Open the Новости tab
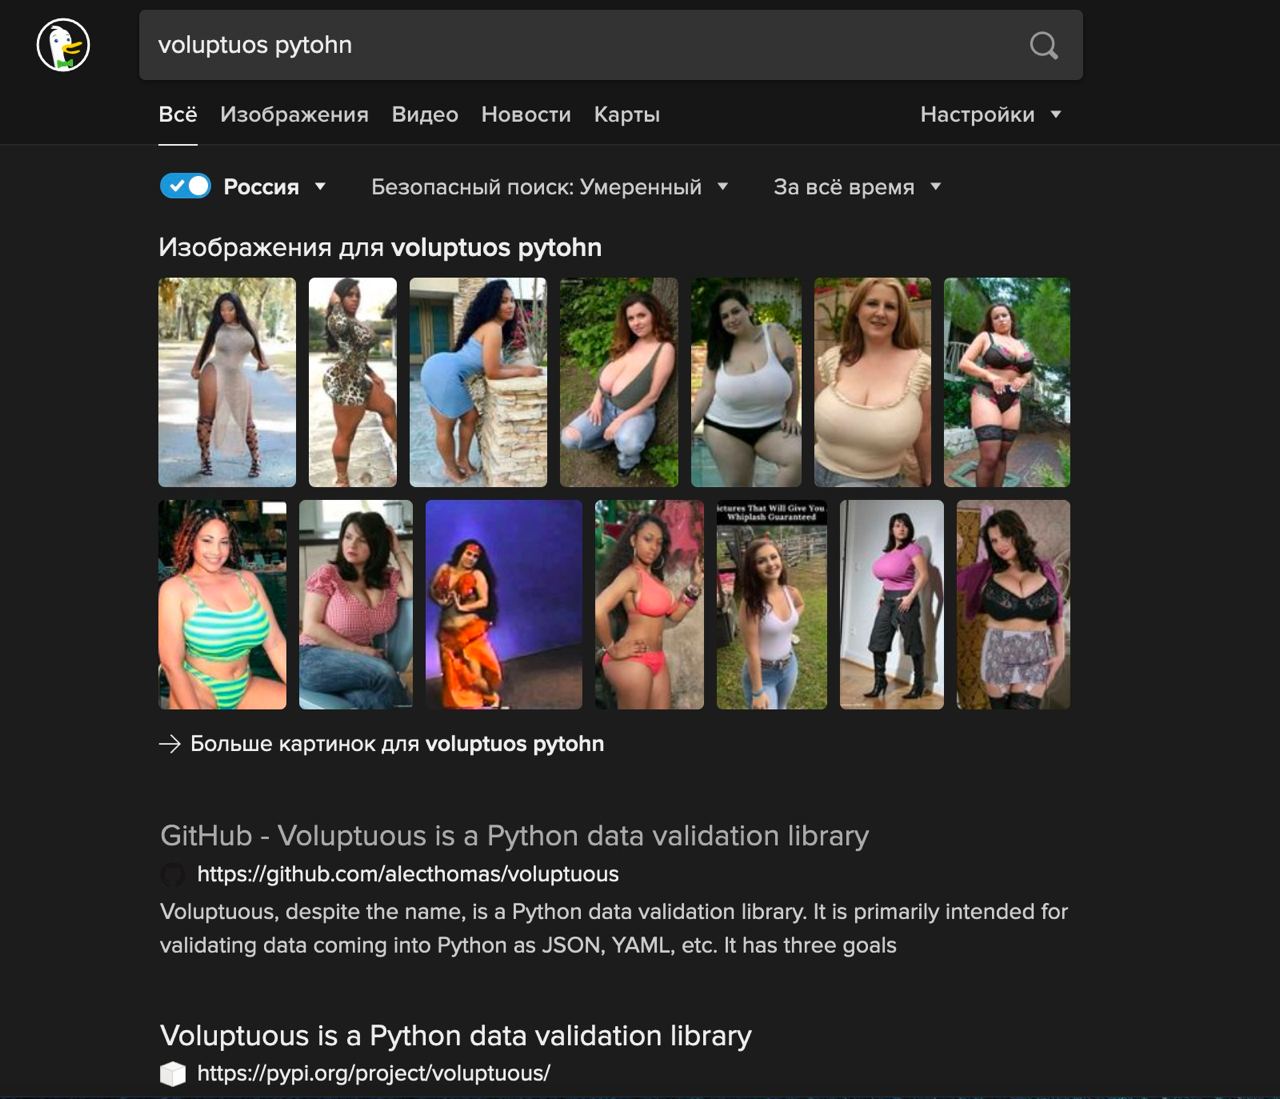The image size is (1280, 1099). click(x=526, y=114)
